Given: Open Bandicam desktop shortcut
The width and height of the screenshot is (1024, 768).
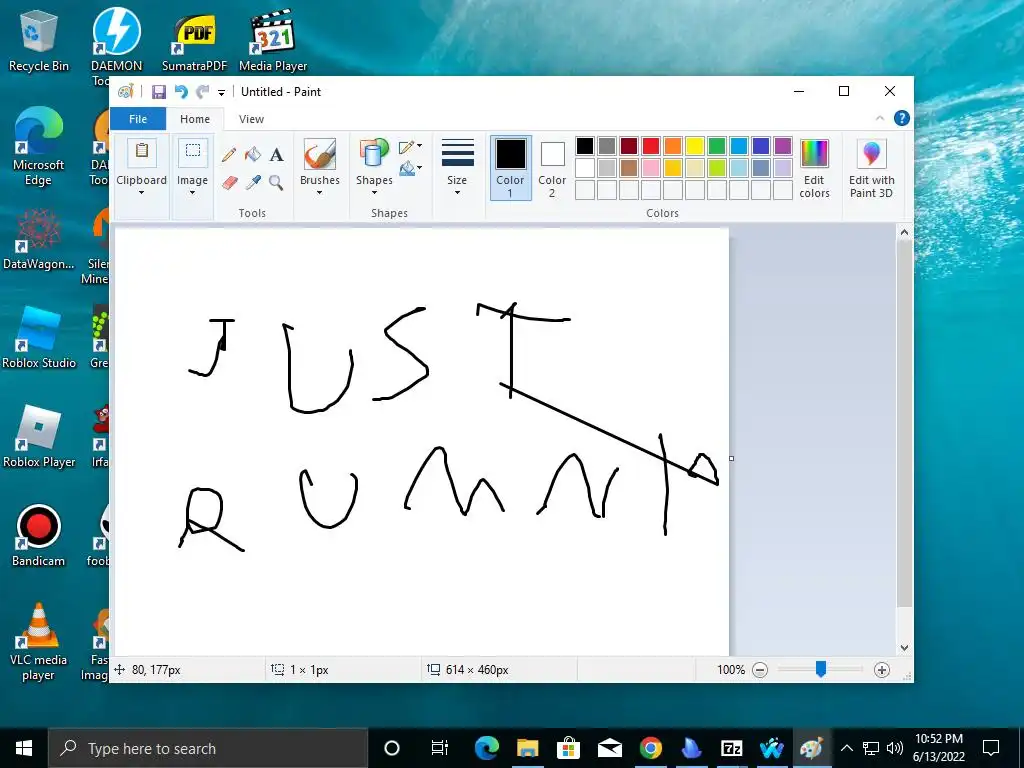Looking at the screenshot, I should (x=39, y=536).
